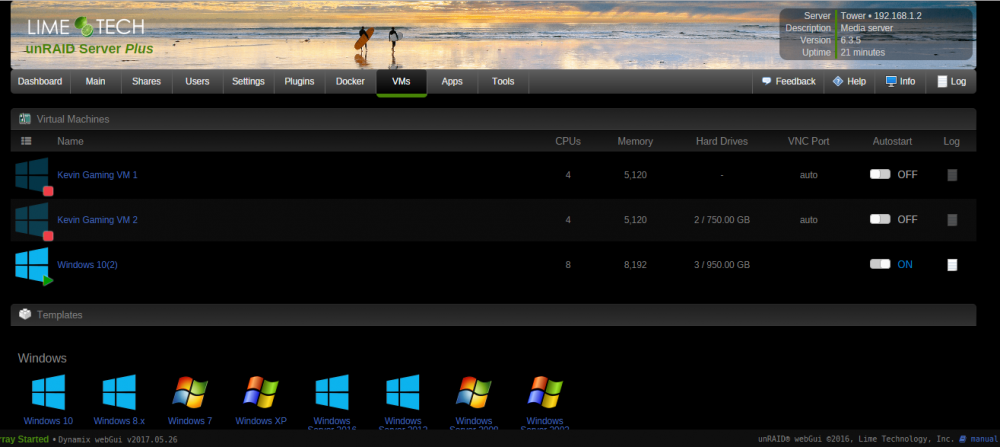Toggle autostart for Kevin Gaming VM 1
The height and width of the screenshot is (447, 1000).
click(880, 174)
